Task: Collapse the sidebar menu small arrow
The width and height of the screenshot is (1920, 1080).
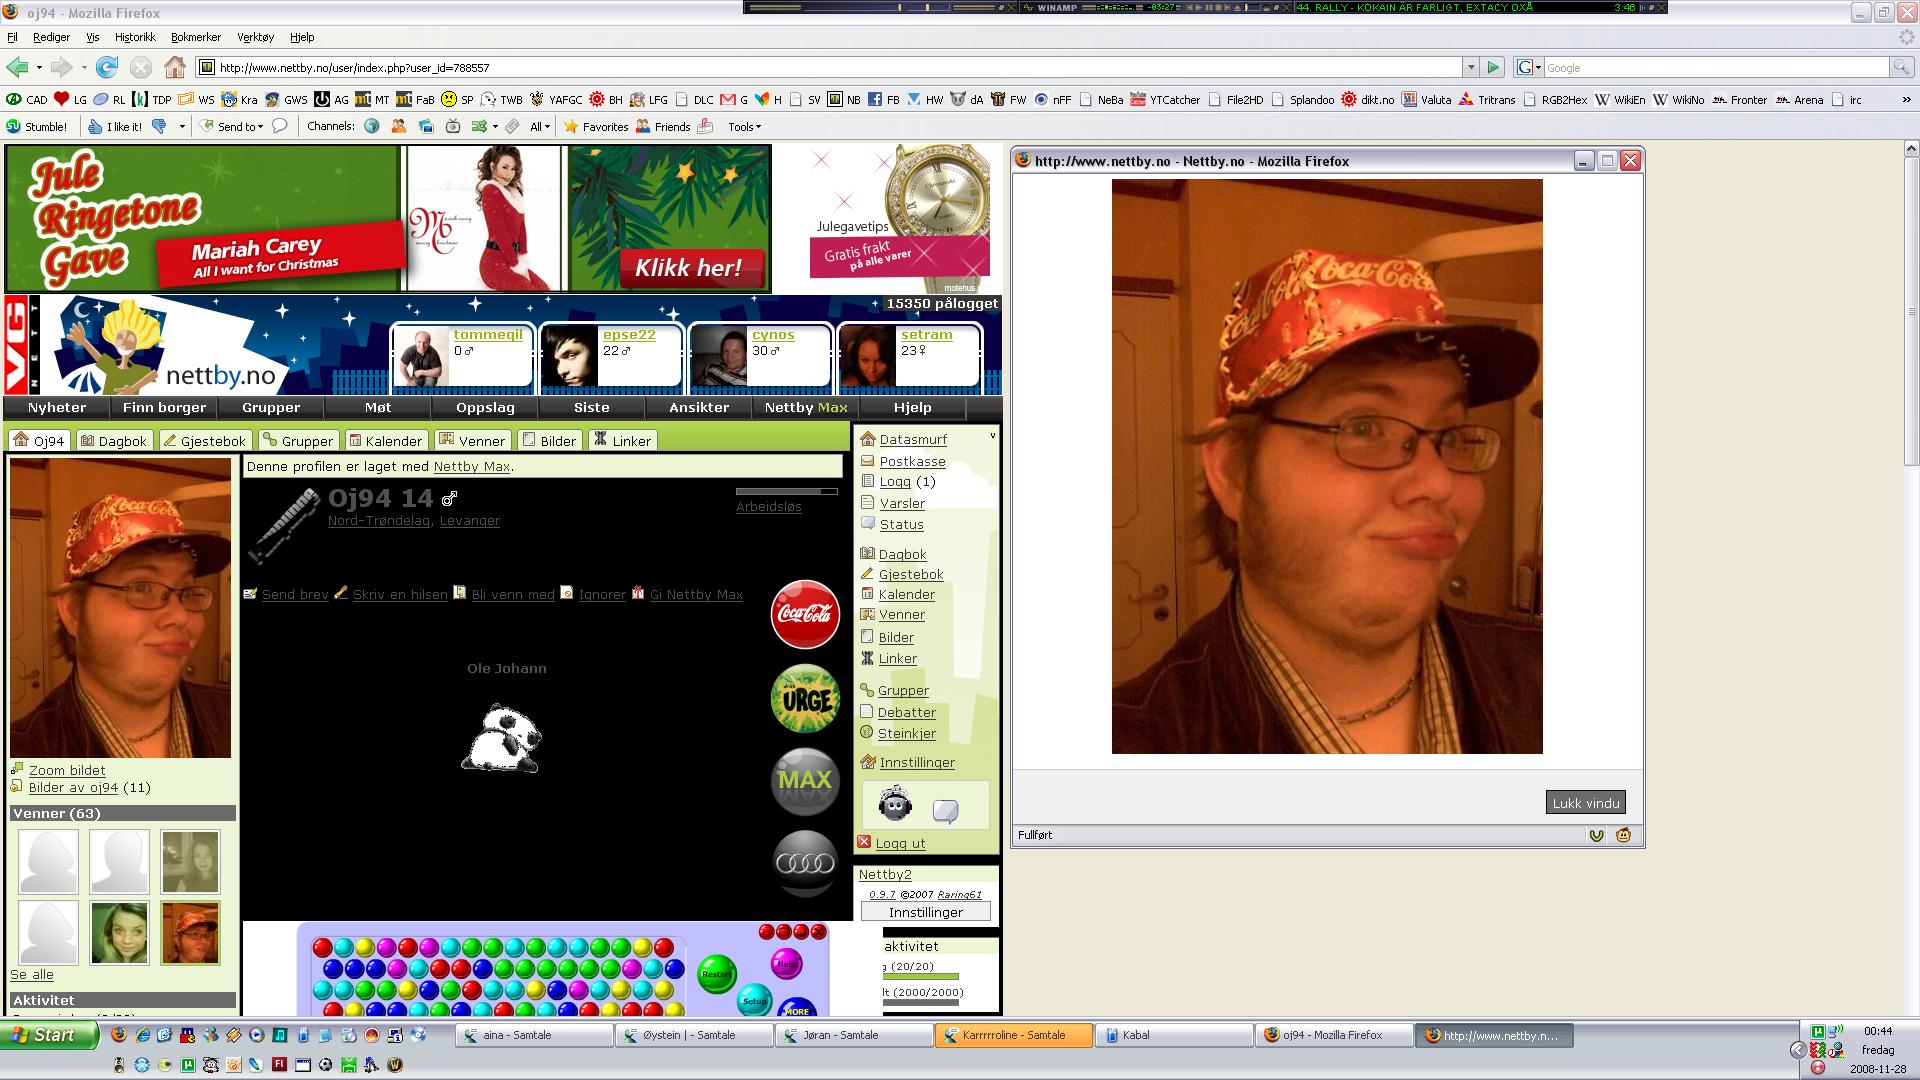Action: pos(992,436)
